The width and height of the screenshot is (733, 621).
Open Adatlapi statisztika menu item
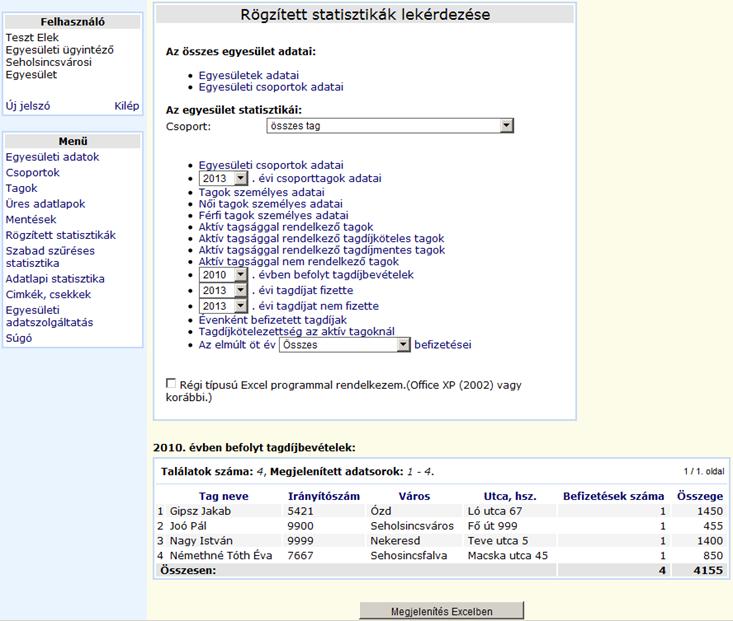[x=55, y=279]
